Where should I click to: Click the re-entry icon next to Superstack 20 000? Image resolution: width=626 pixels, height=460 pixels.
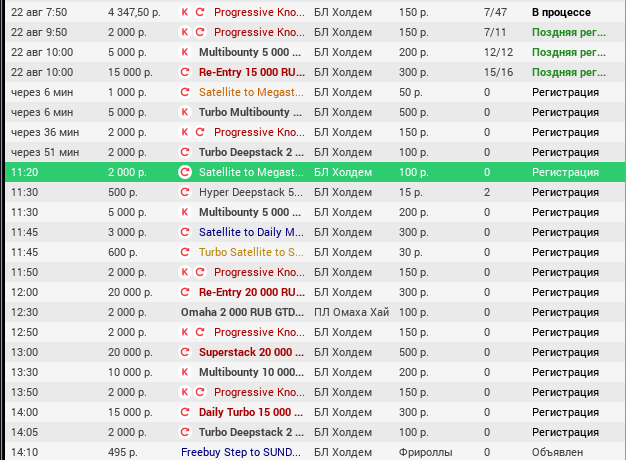[x=184, y=352]
